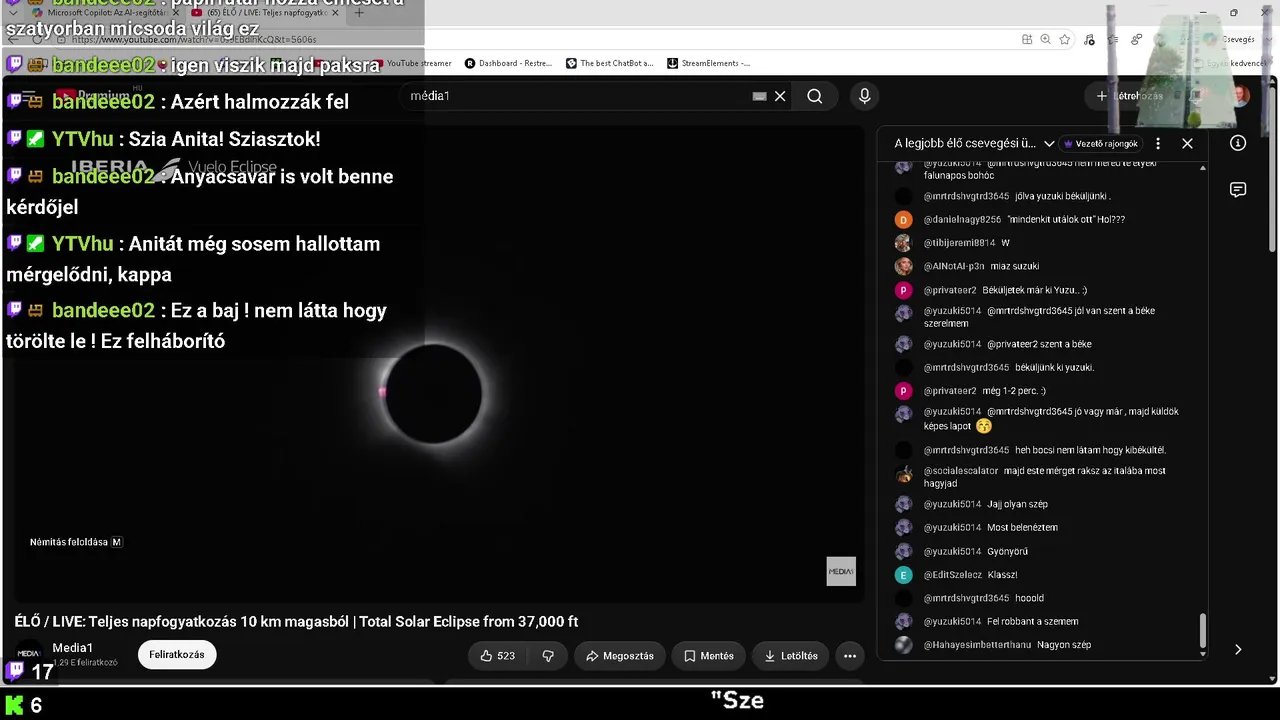Open The best ChatBot bookmark
Viewport: 1280px width, 720px height.
tap(609, 63)
